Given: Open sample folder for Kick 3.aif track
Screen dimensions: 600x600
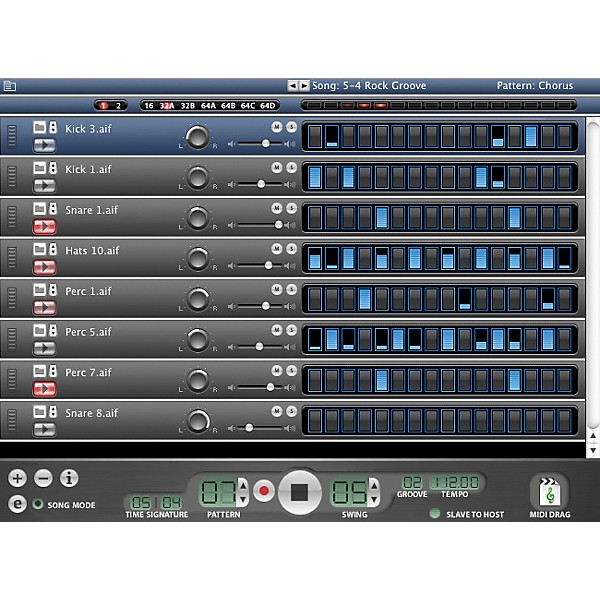Looking at the screenshot, I should click(39, 127).
